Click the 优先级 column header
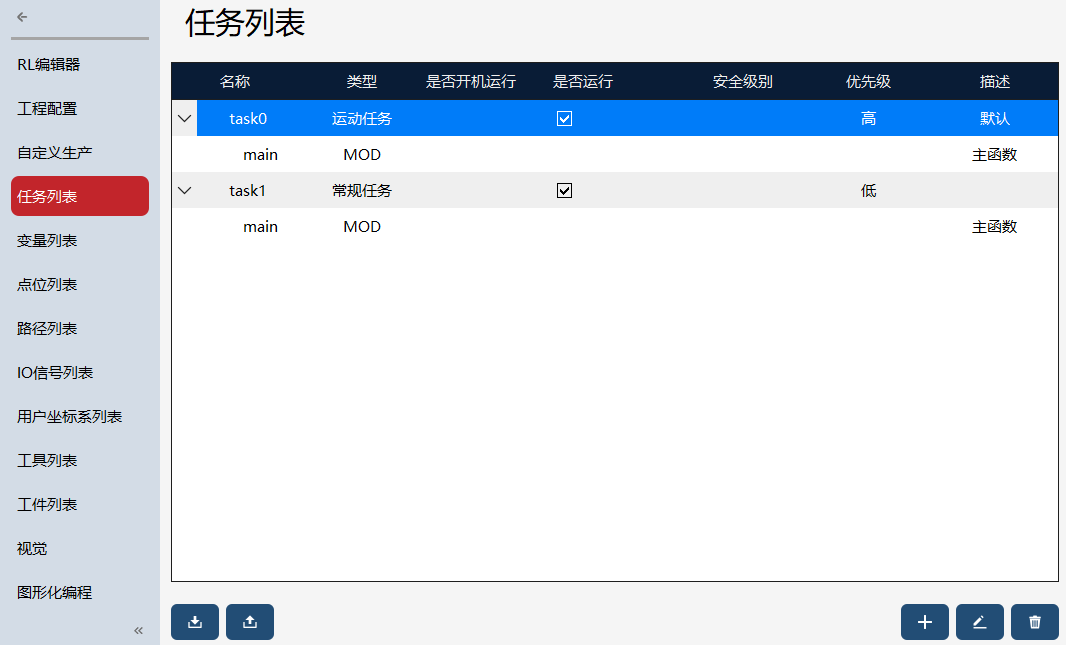Viewport: 1066px width, 645px height. pos(868,82)
